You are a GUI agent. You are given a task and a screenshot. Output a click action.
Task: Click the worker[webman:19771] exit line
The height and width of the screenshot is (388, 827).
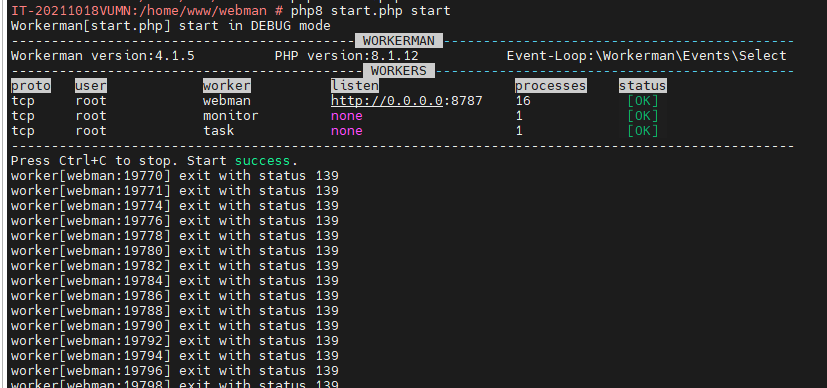(175, 190)
